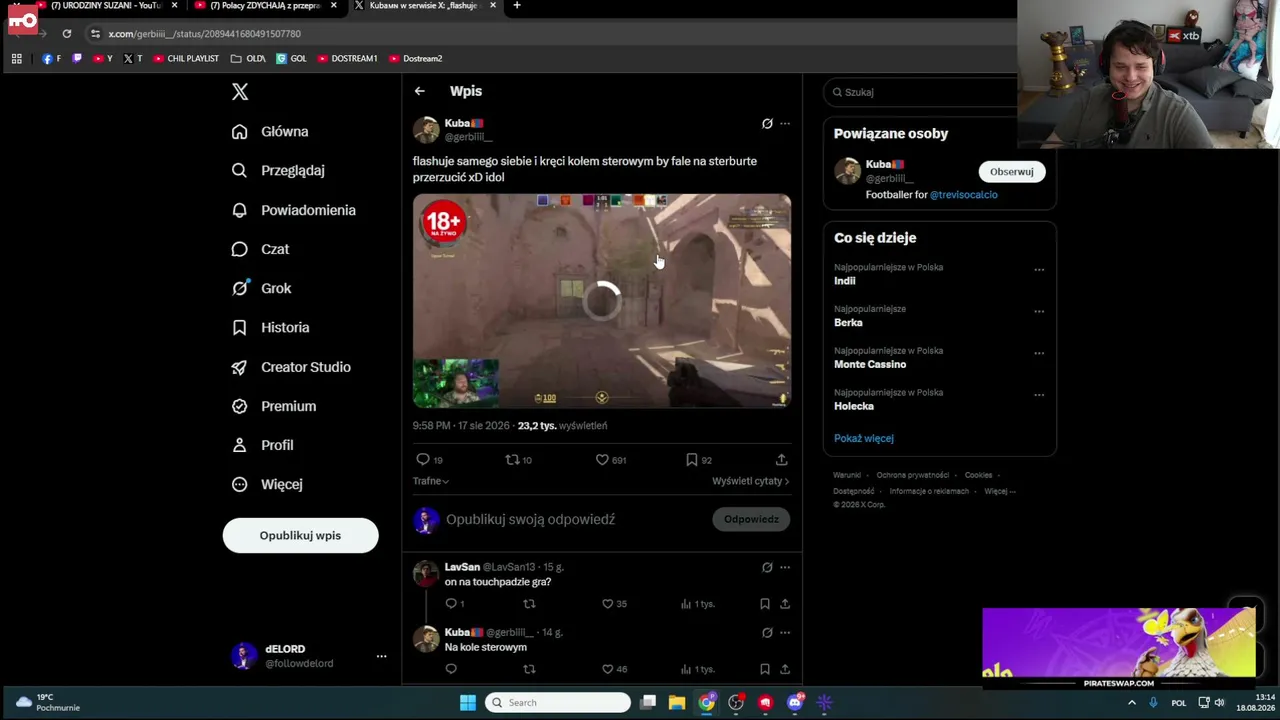Open options for Monte Cassino trend
1280x720 pixels.
[x=1039, y=353]
